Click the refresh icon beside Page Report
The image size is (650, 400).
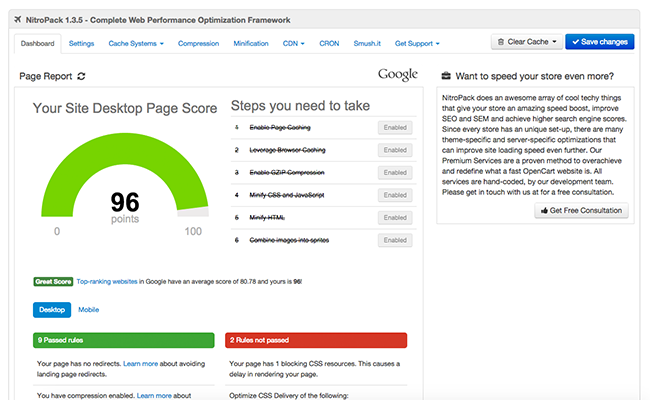click(81, 76)
